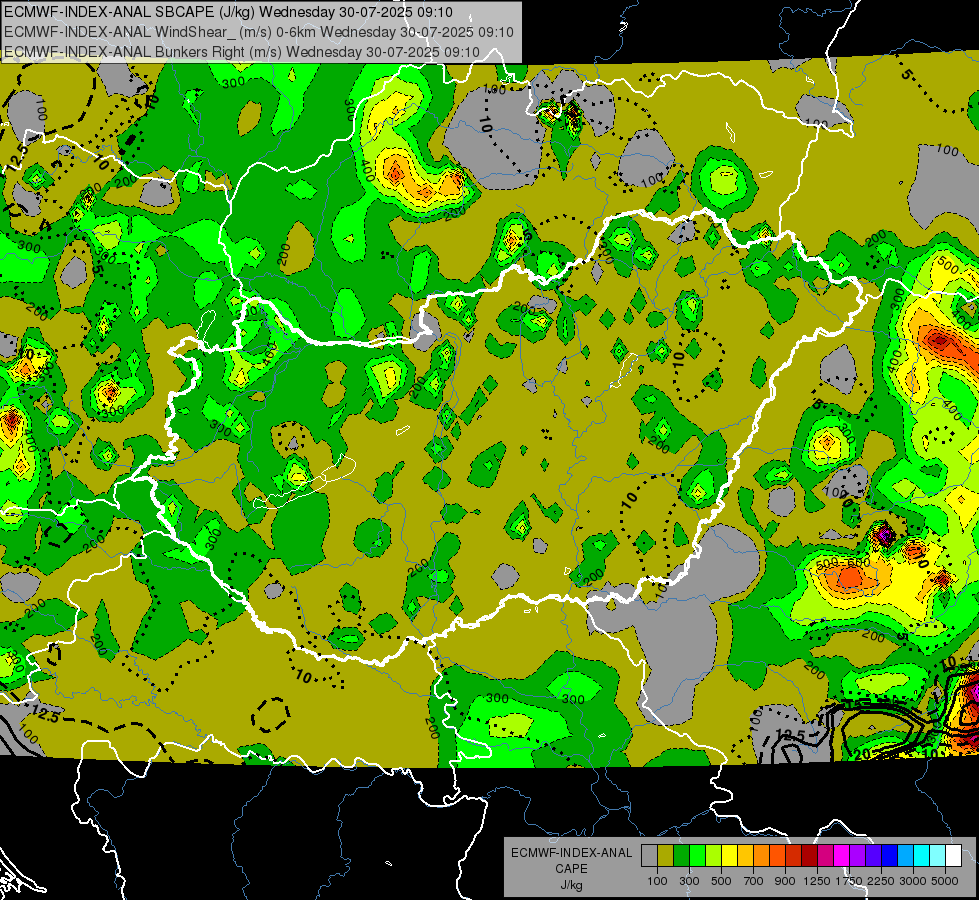Select the dark green legend swatch
Screen dimensions: 979x900
(681, 856)
